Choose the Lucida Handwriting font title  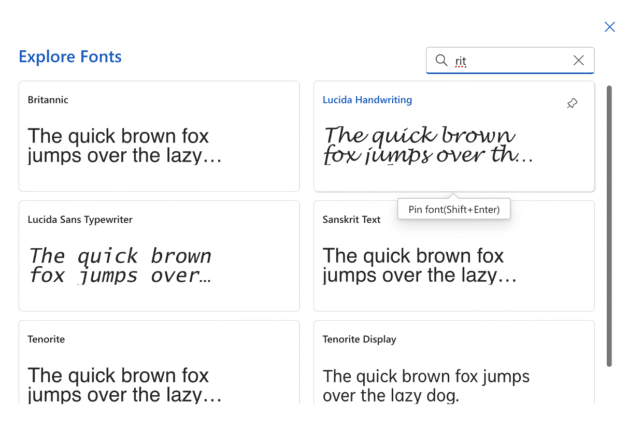[x=367, y=100]
